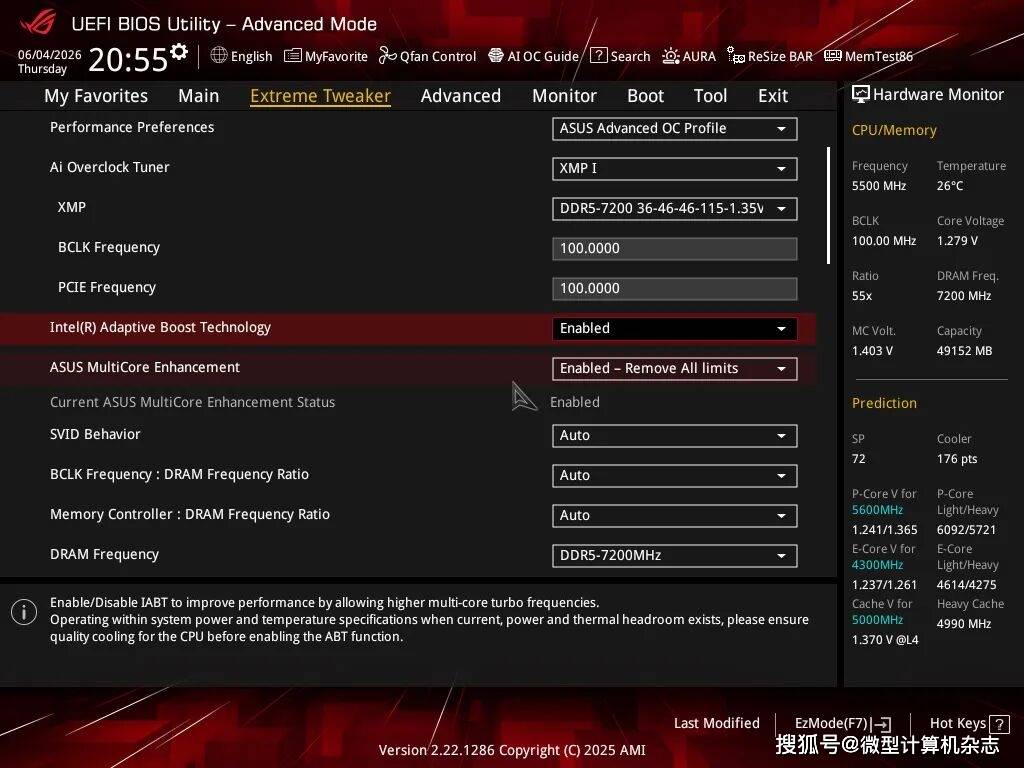The height and width of the screenshot is (768, 1024).
Task: Launch AI OC Guide icon
Action: 496,56
